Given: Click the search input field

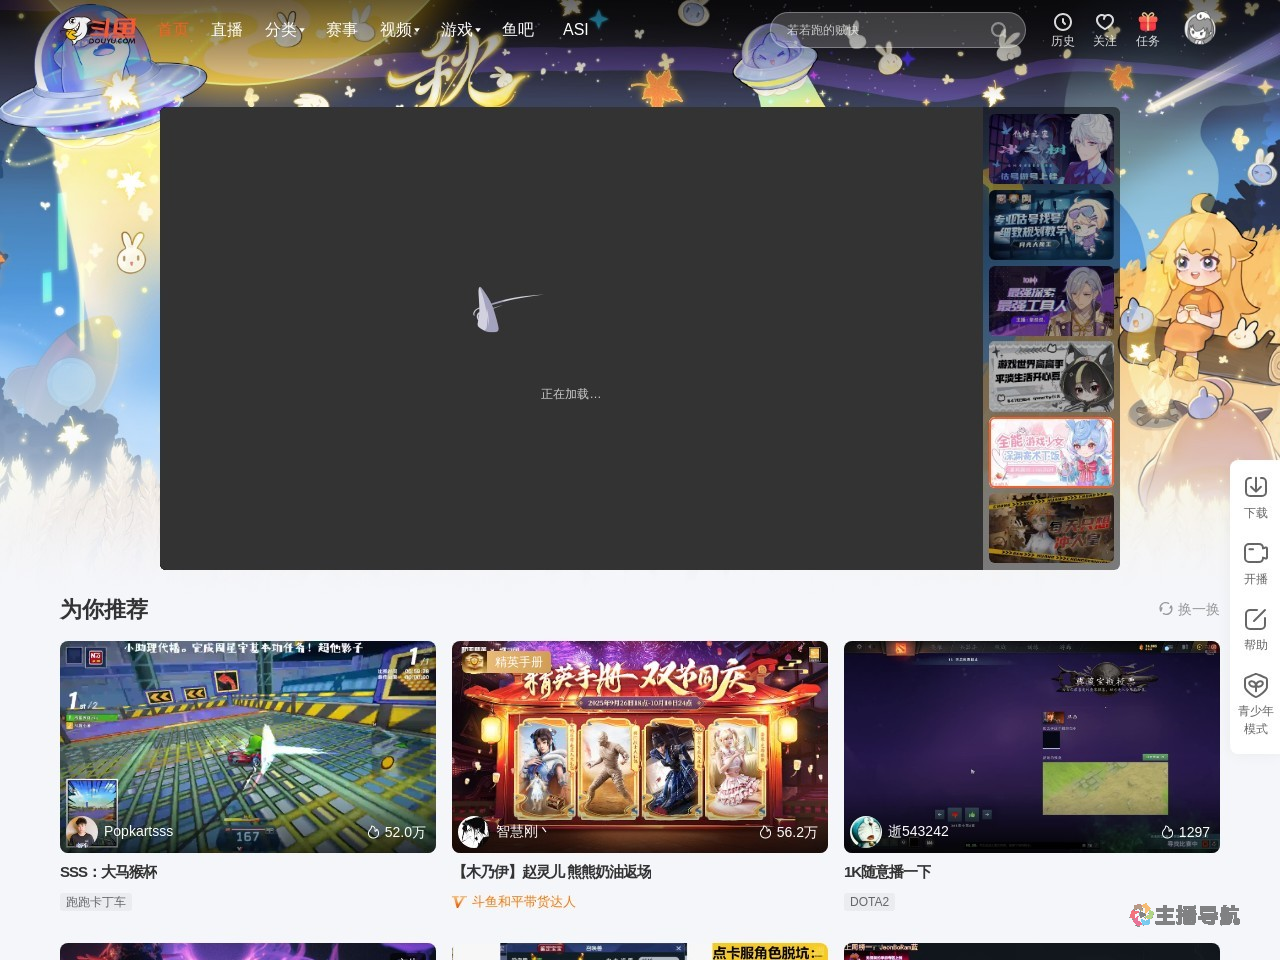Looking at the screenshot, I should click(880, 31).
